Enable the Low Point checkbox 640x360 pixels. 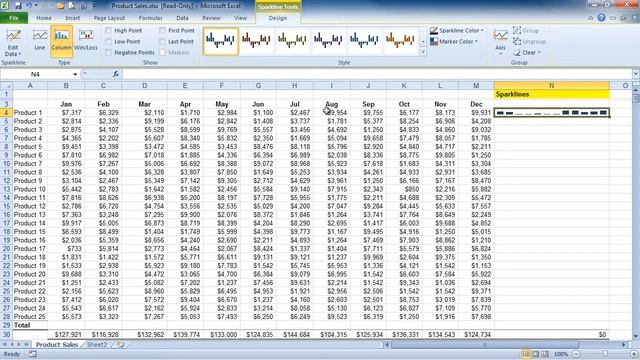109,42
